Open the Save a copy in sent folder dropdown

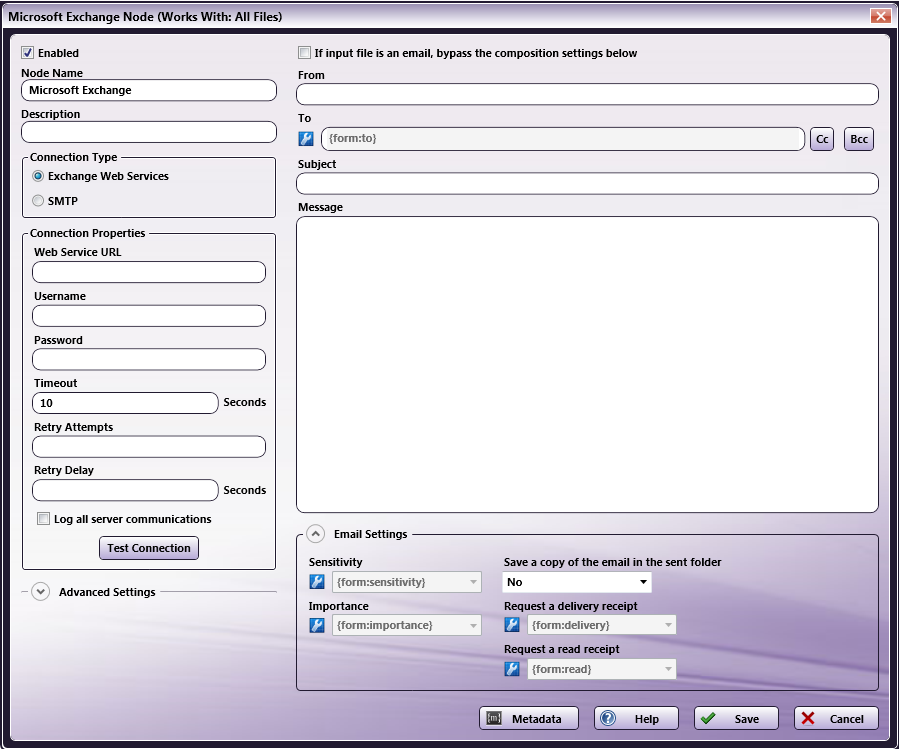point(577,582)
